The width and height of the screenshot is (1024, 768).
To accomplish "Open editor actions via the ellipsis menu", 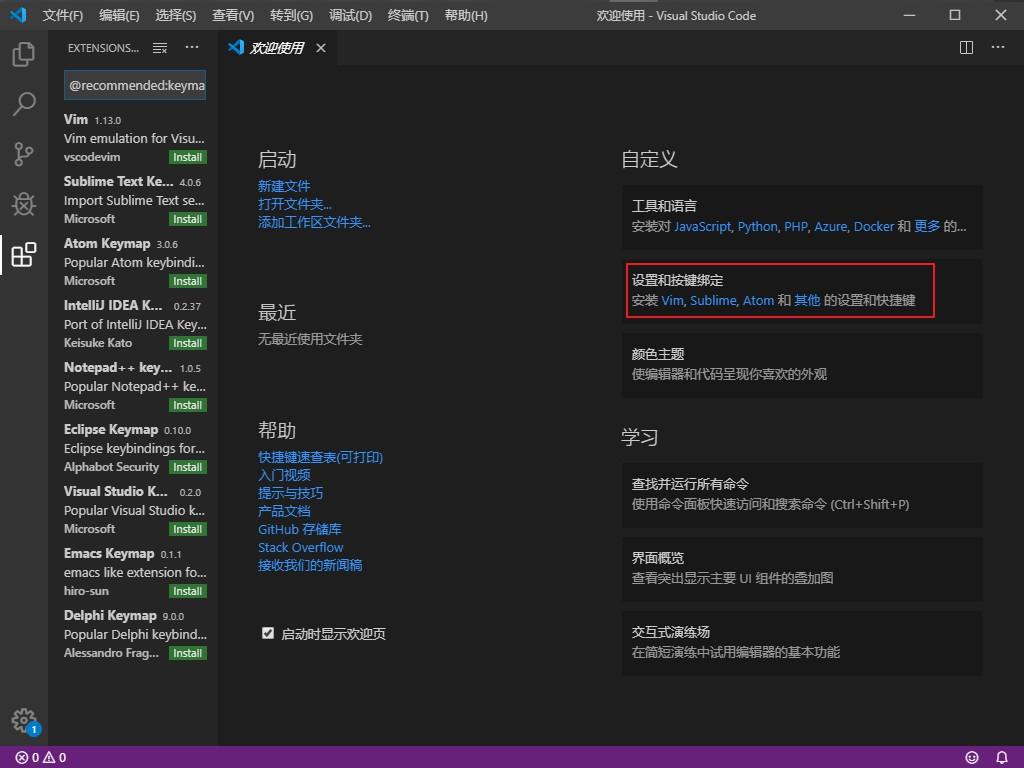I will pos(997,47).
